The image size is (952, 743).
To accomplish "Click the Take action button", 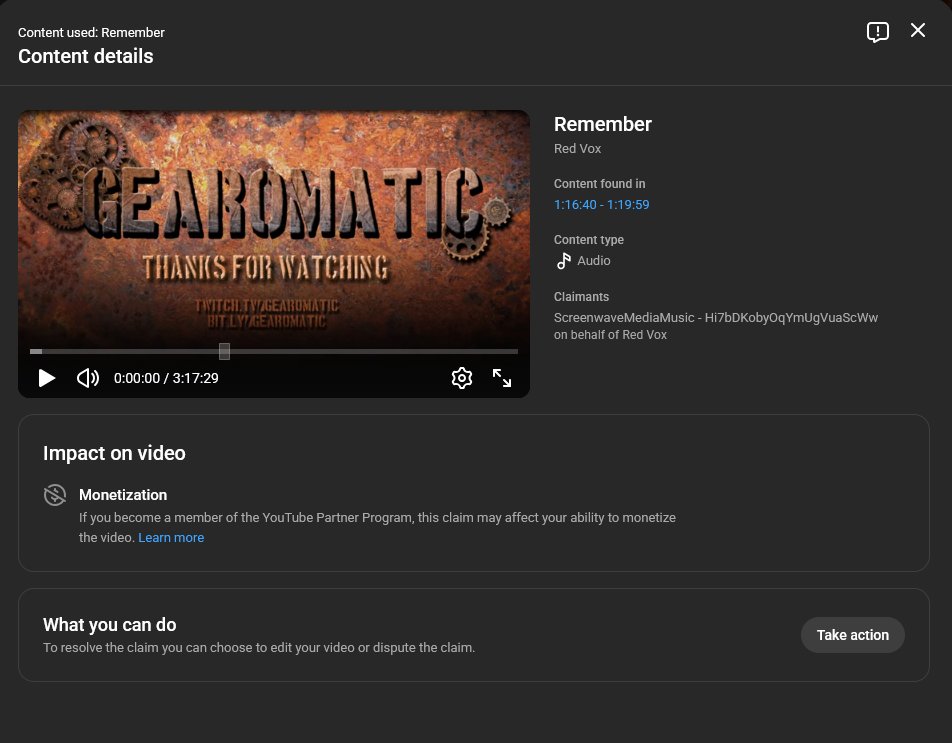I will [852, 635].
